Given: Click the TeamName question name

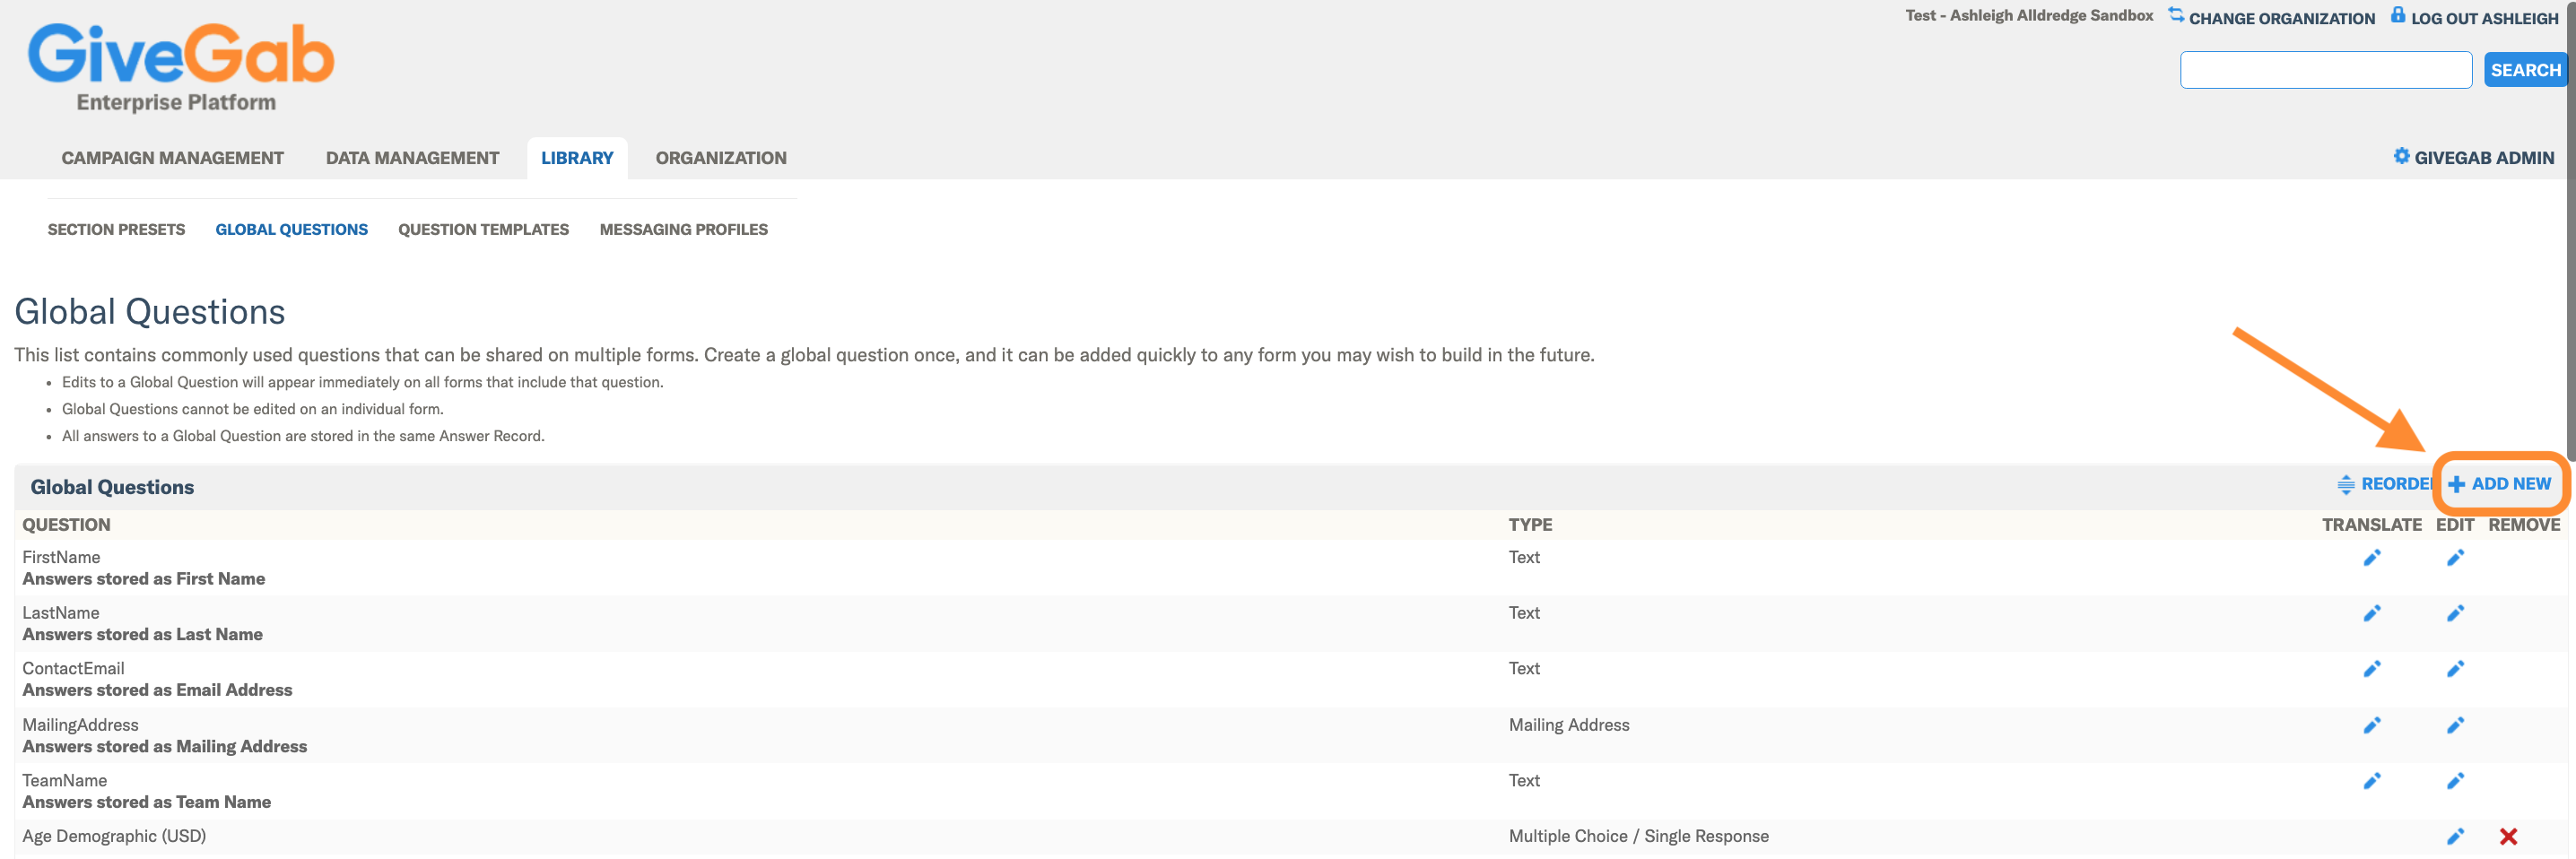Looking at the screenshot, I should point(64,780).
